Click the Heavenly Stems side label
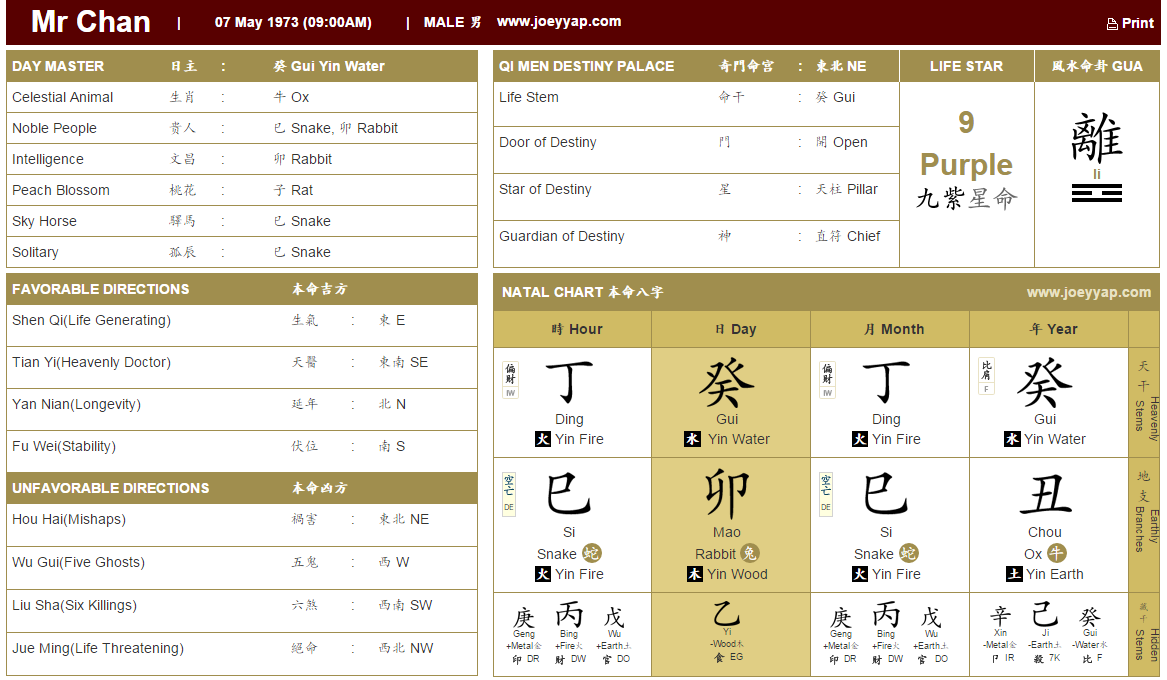Image resolution: width=1167 pixels, height=680 pixels. pos(1145,402)
